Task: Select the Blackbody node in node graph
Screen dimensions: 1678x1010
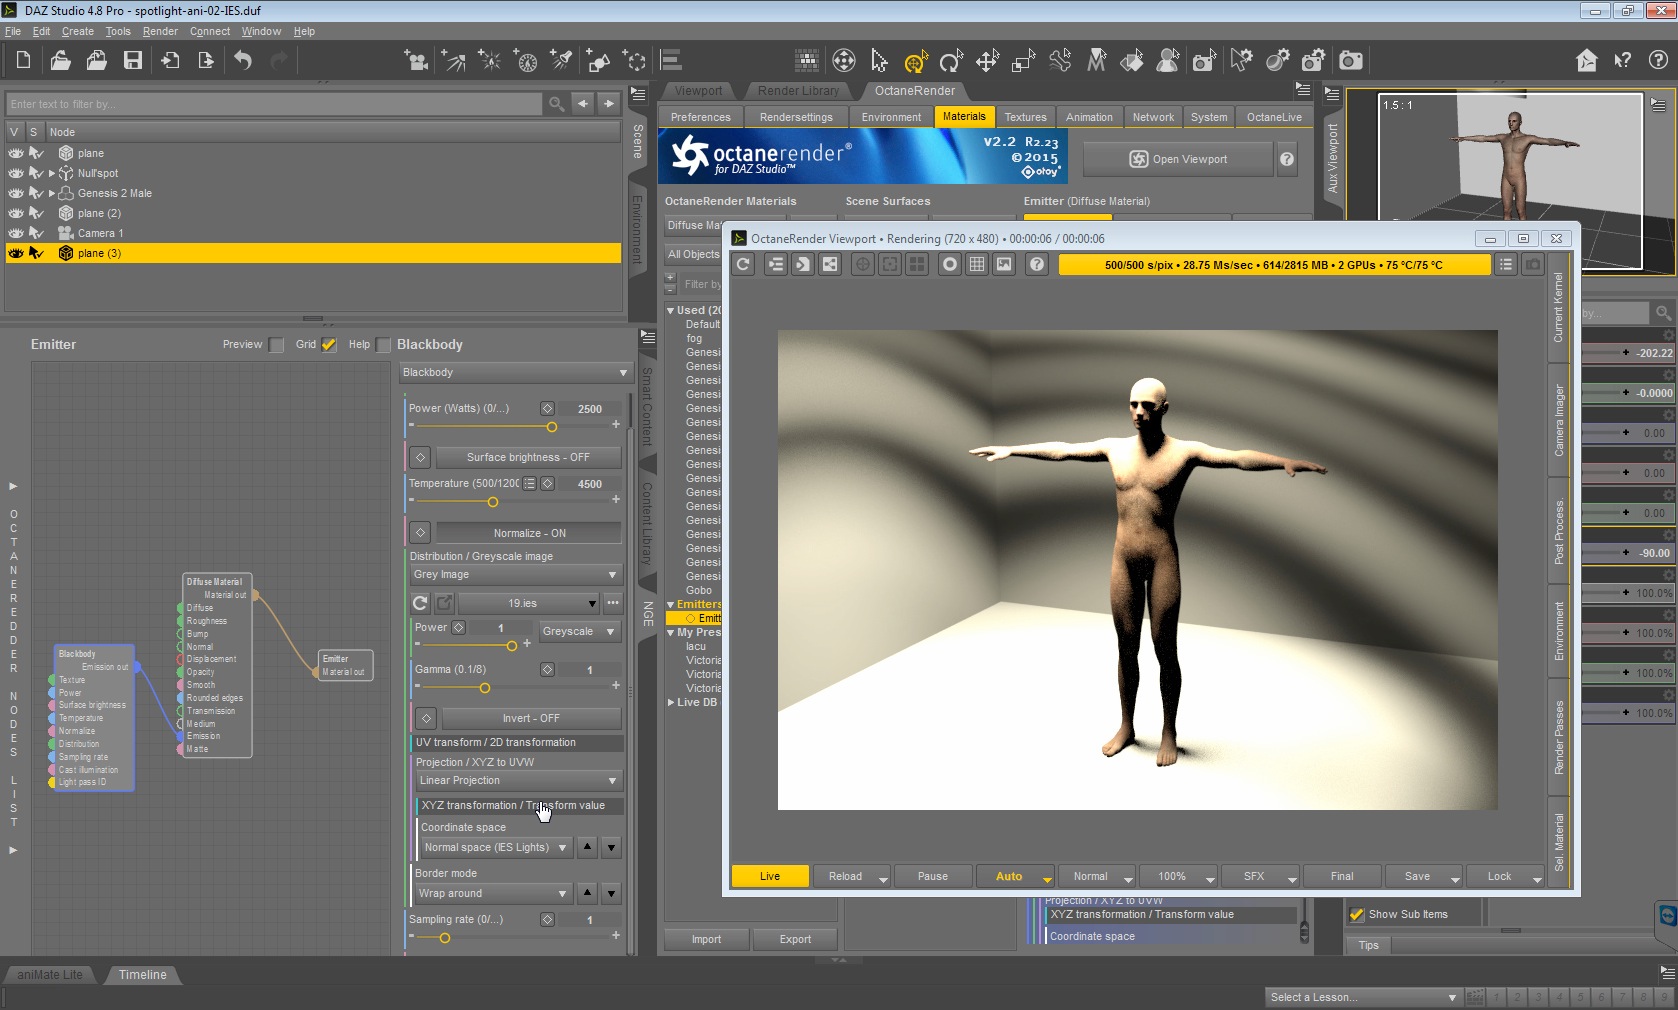Action: (x=93, y=718)
